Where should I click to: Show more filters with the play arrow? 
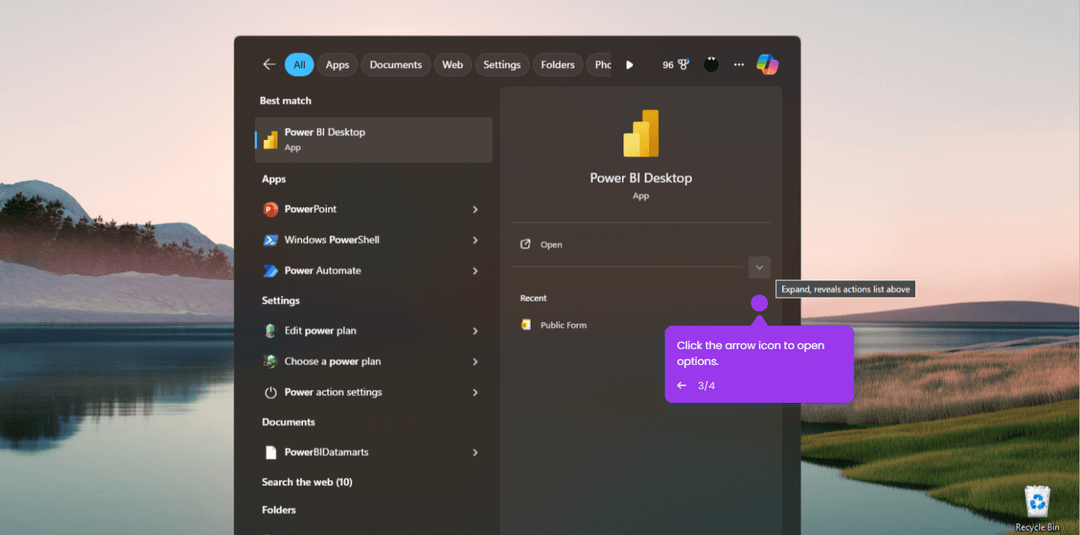(x=630, y=65)
